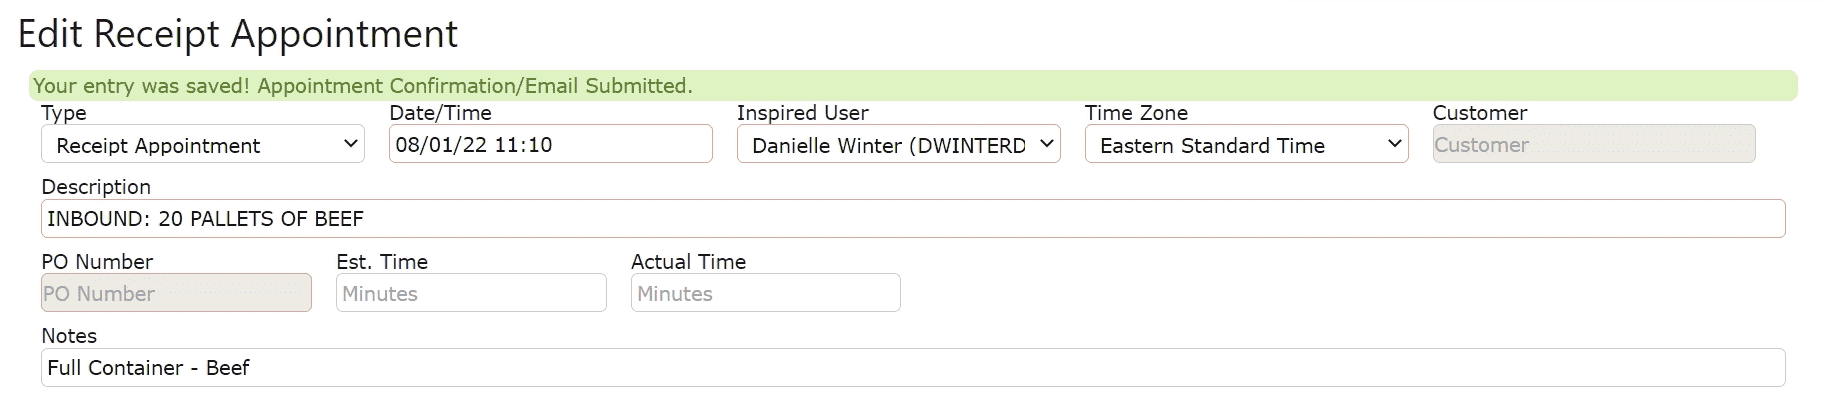
Task: Click the Actual Time label
Action: tap(689, 262)
